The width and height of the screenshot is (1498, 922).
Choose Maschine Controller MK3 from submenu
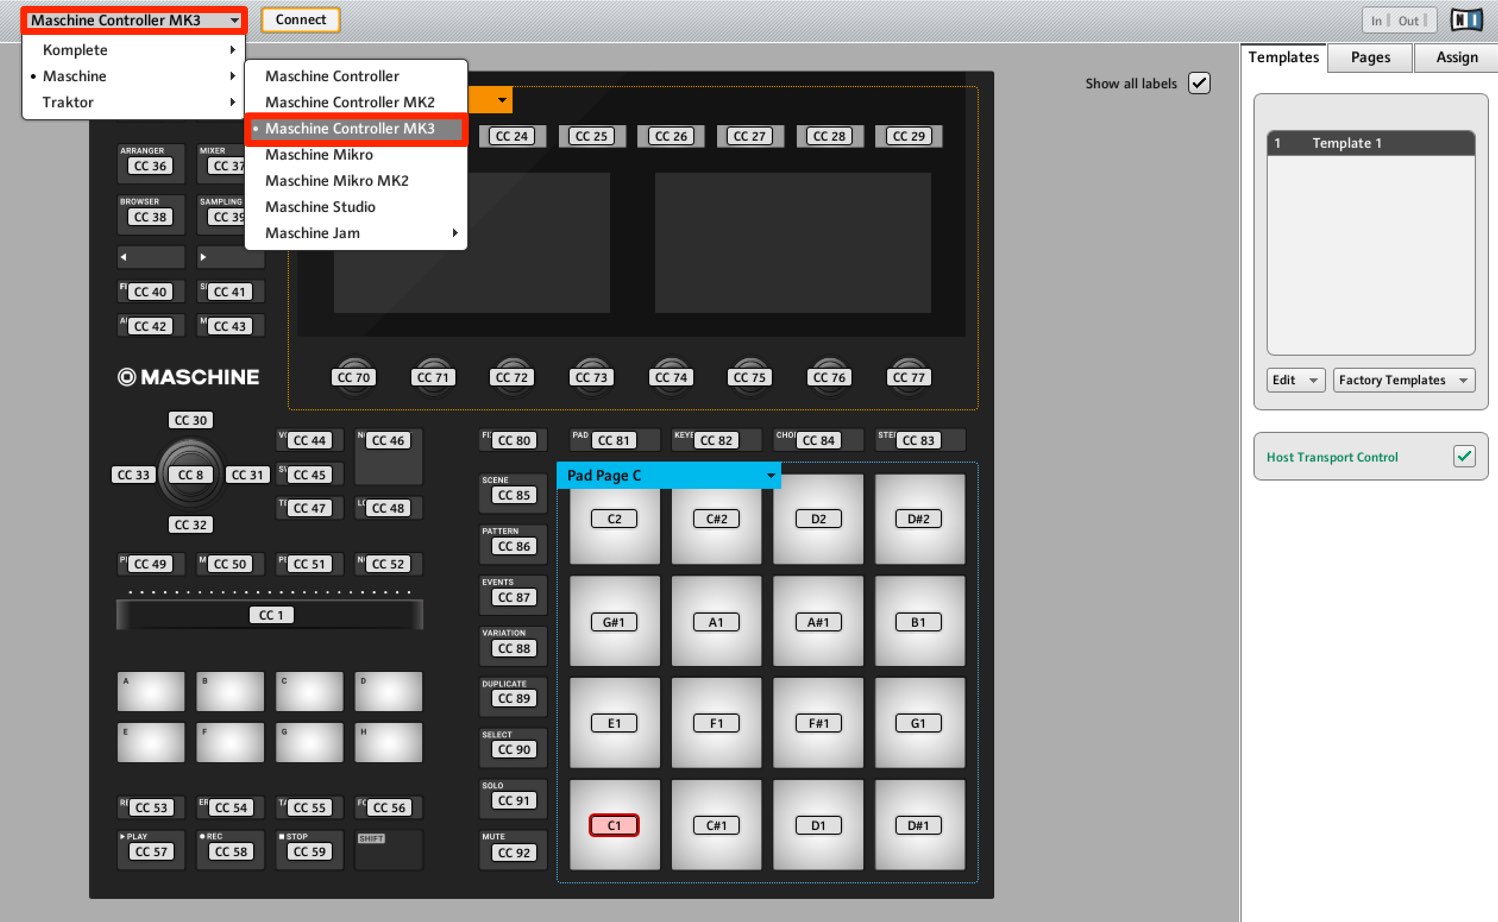[x=356, y=128]
